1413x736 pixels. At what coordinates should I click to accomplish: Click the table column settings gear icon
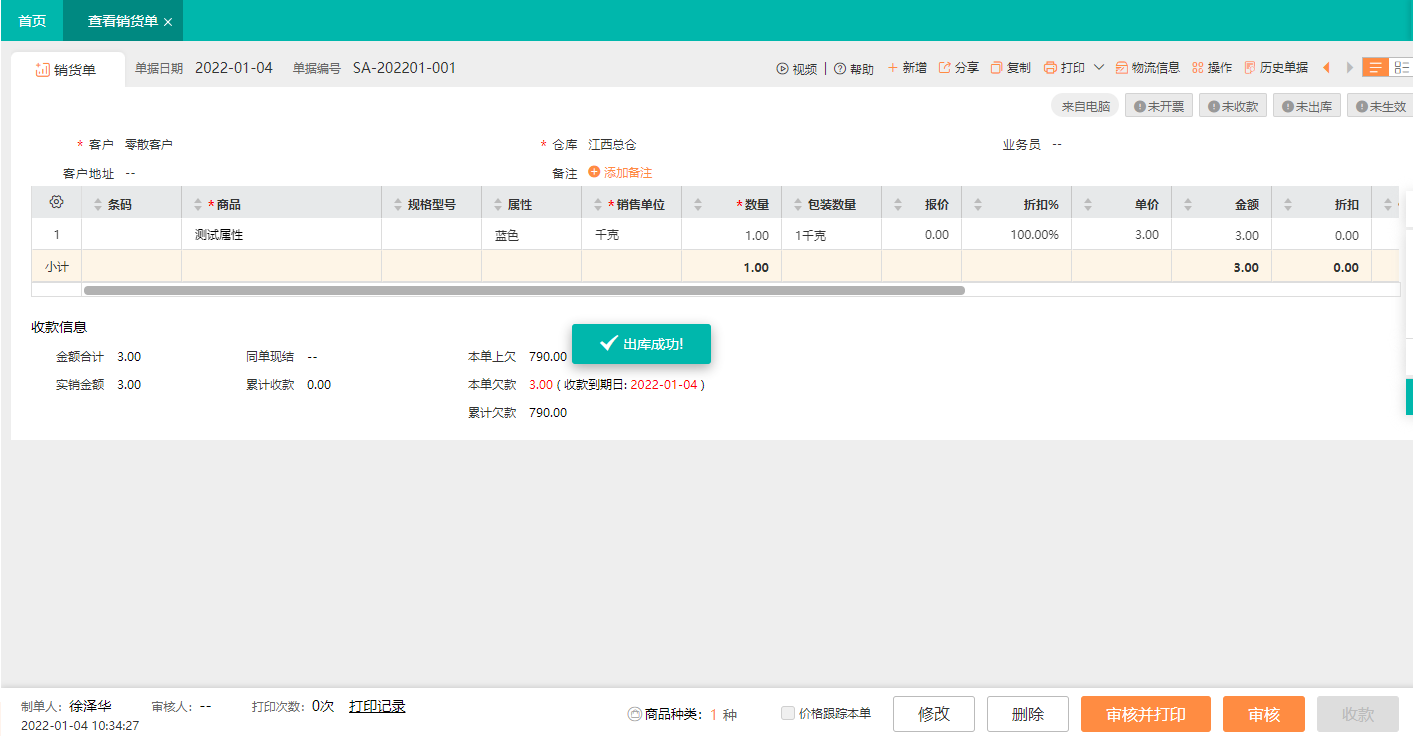56,202
